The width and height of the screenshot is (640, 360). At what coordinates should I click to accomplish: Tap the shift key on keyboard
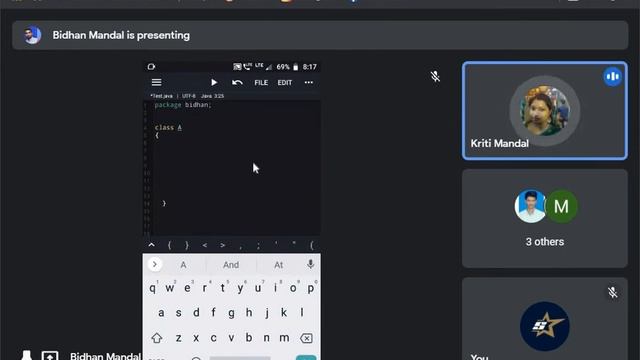click(157, 338)
